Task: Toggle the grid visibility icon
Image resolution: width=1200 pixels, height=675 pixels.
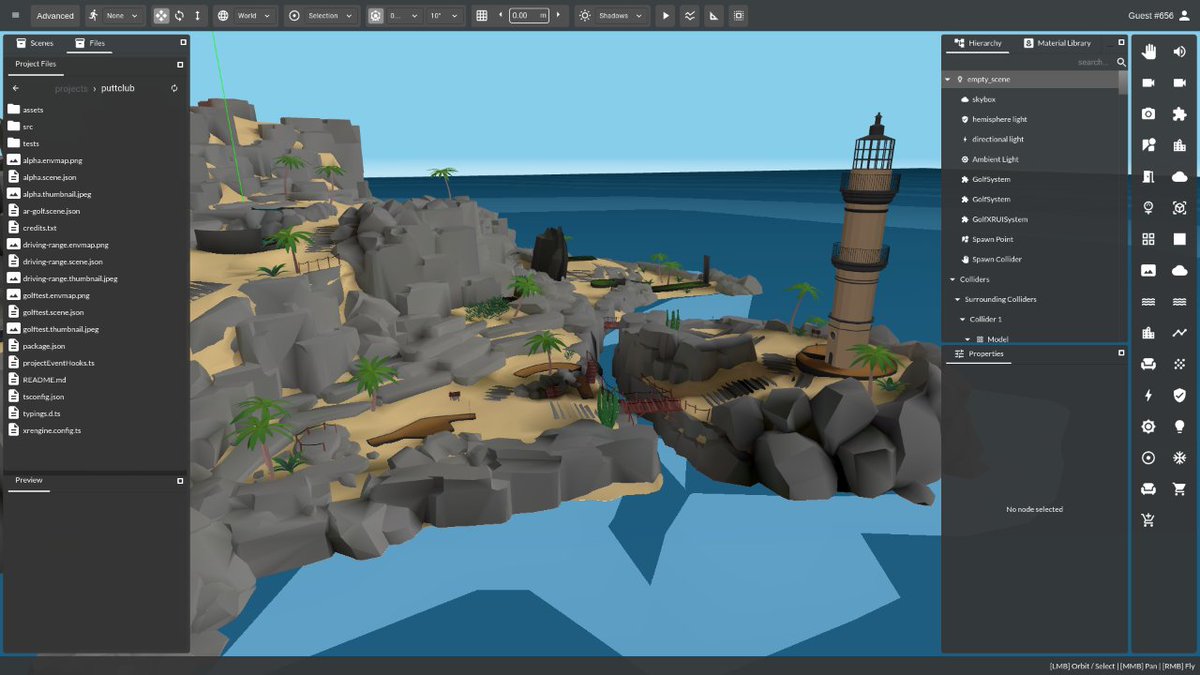Action: point(482,16)
